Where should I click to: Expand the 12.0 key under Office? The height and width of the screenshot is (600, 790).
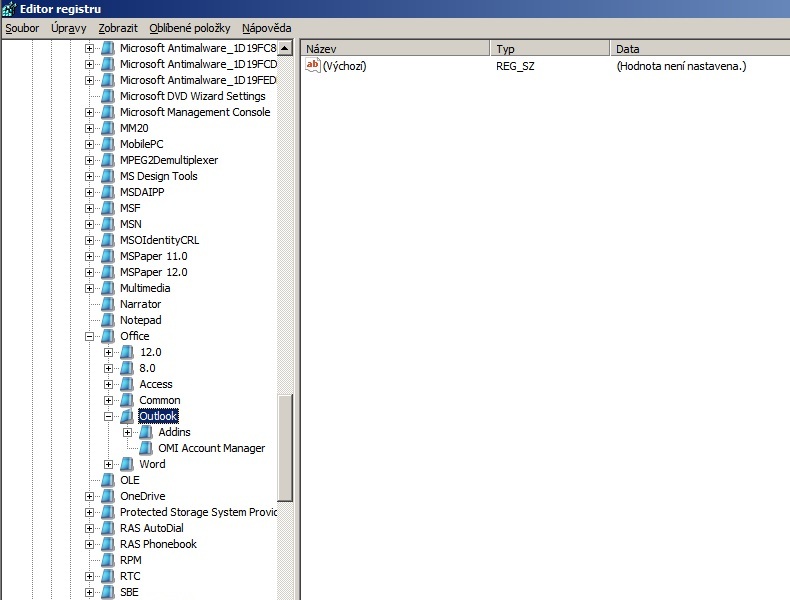click(108, 353)
